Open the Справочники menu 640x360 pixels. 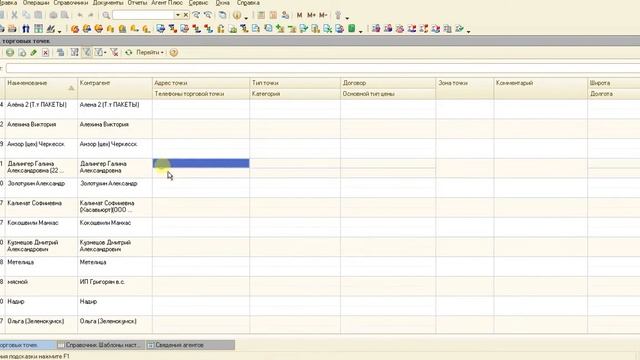(71, 3)
